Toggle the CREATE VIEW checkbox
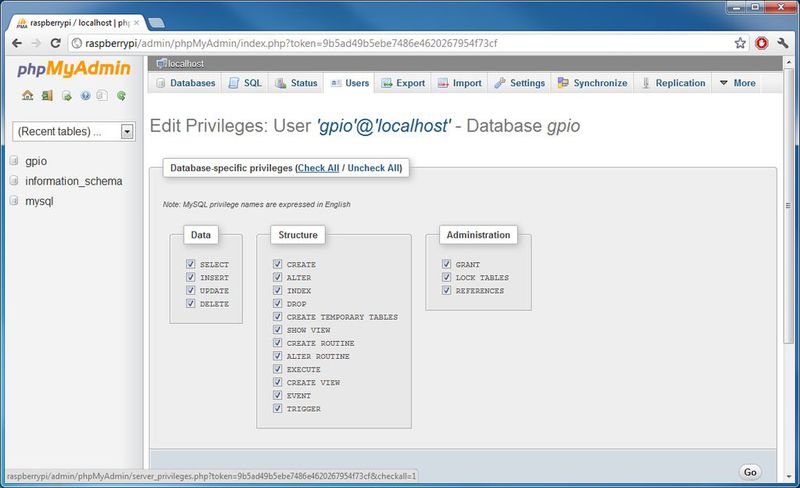The width and height of the screenshot is (800, 488). (278, 382)
